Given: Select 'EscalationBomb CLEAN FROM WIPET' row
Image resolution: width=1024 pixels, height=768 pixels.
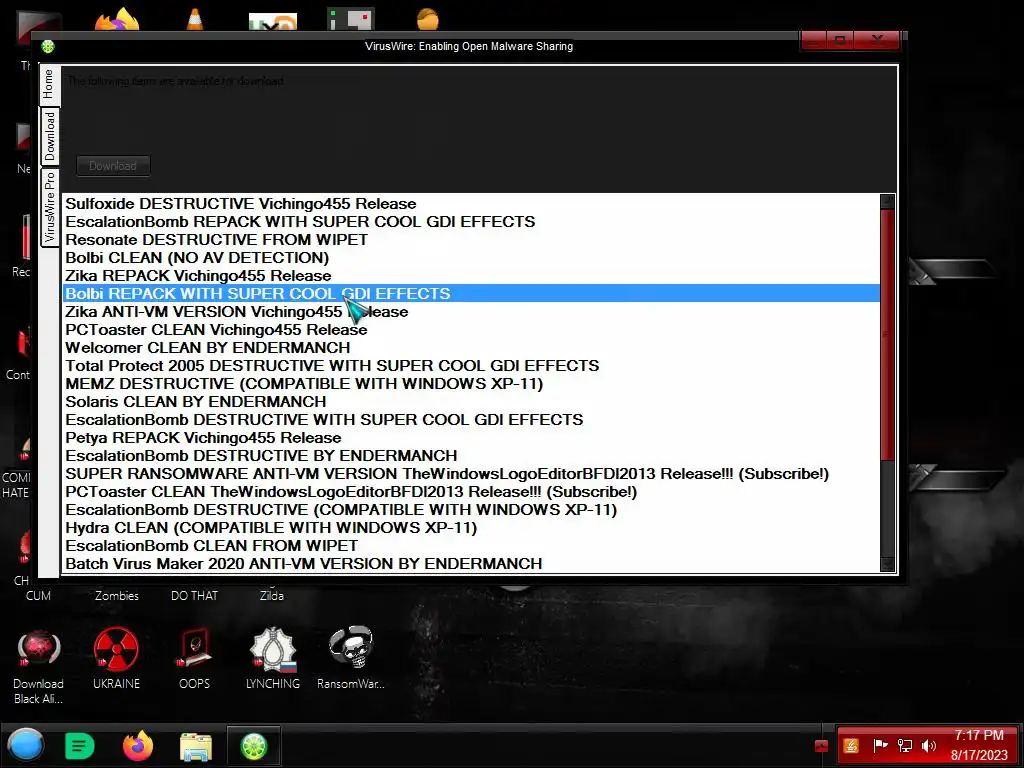Looking at the screenshot, I should 471,545.
